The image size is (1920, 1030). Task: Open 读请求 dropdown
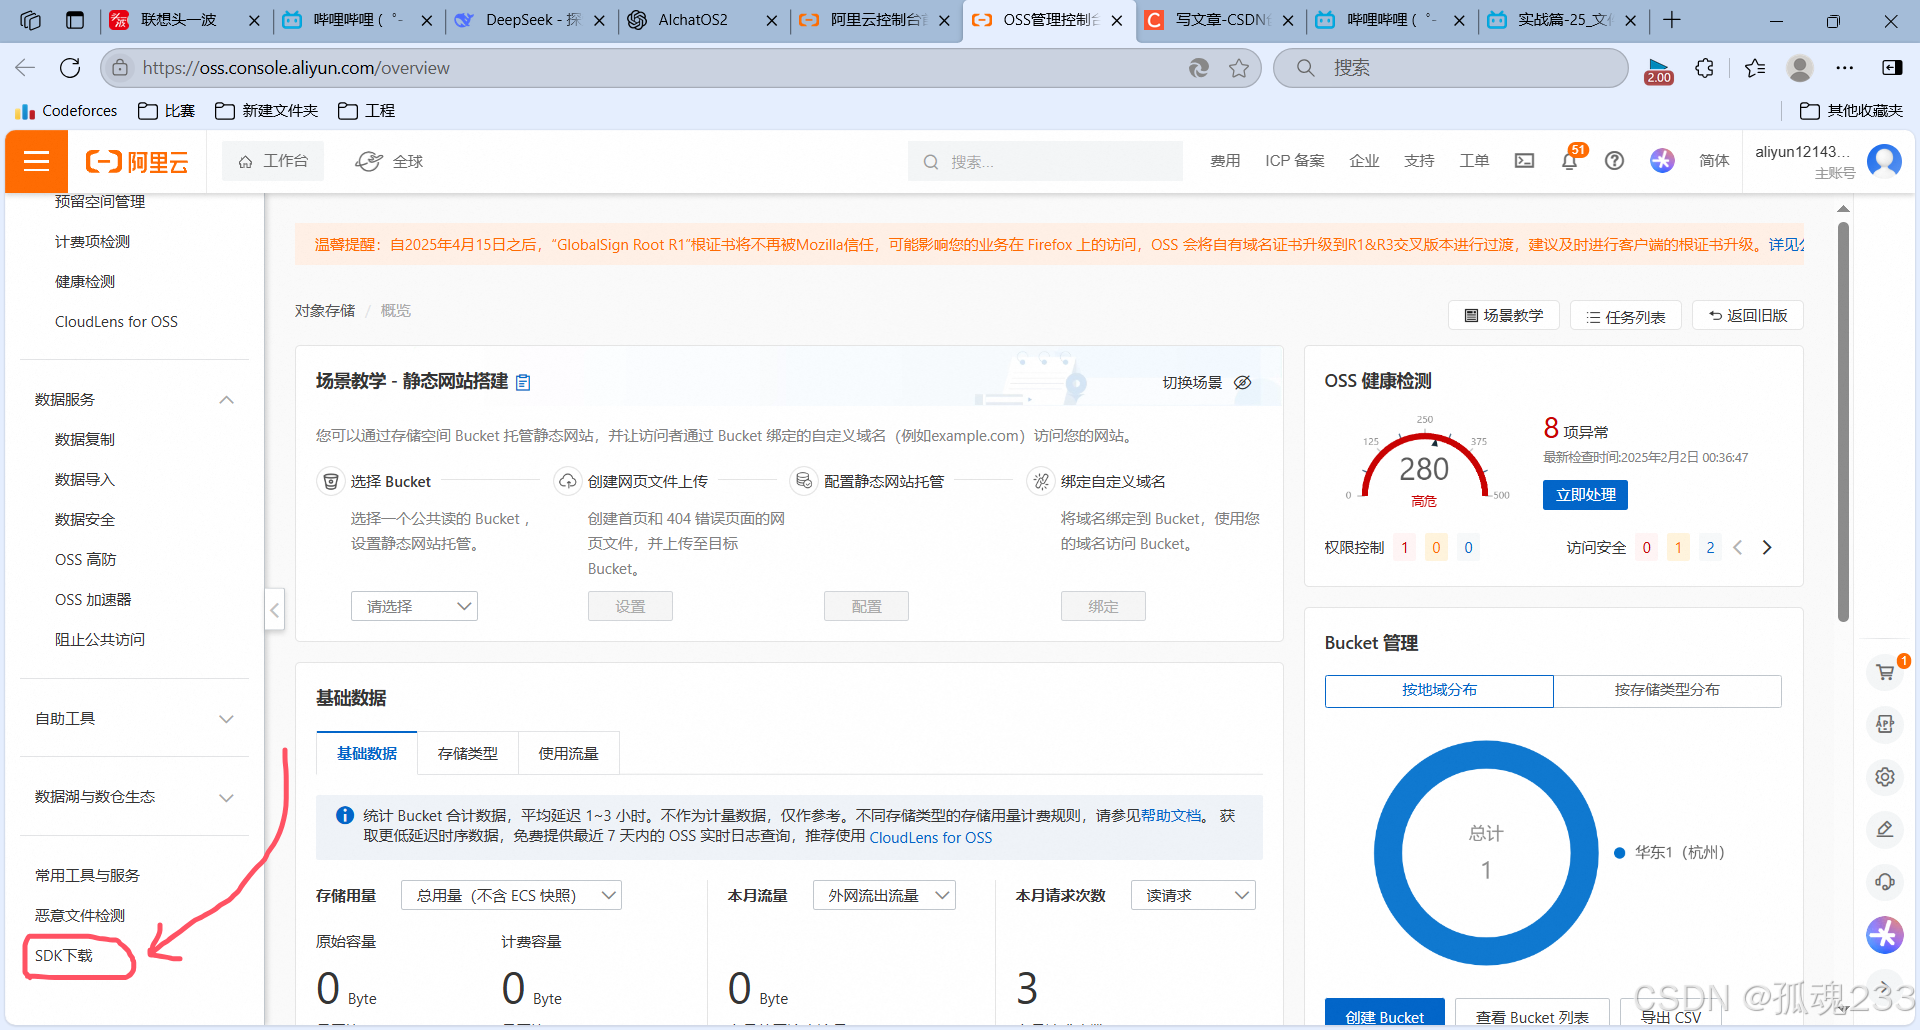point(1193,895)
